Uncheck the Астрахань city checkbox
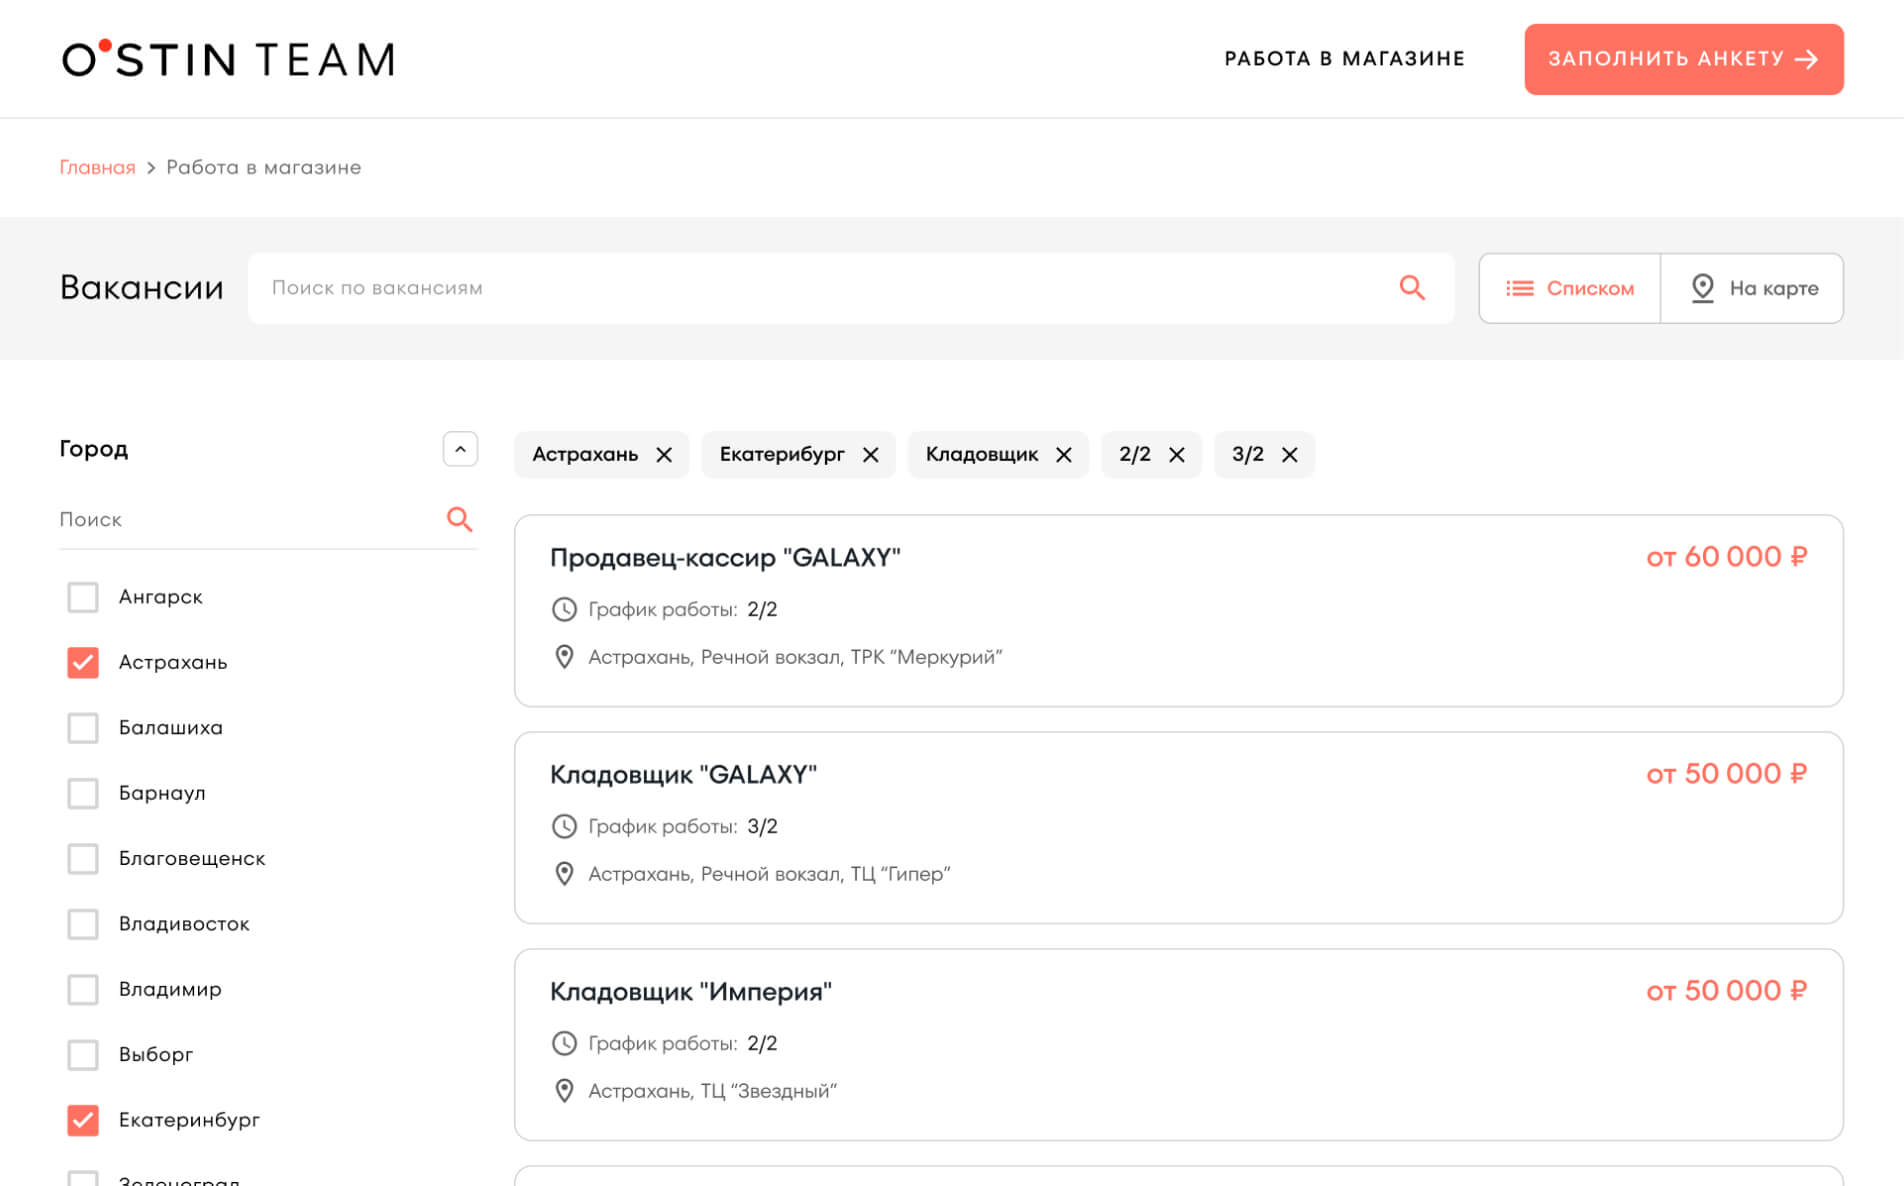 (83, 662)
